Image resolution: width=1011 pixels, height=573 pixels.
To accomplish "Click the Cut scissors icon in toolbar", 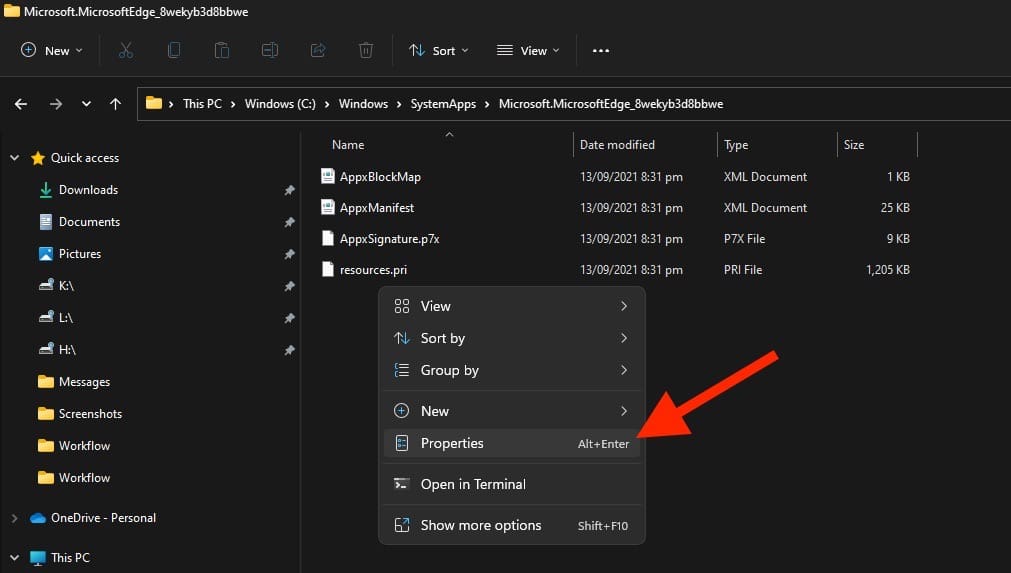I will 126,50.
